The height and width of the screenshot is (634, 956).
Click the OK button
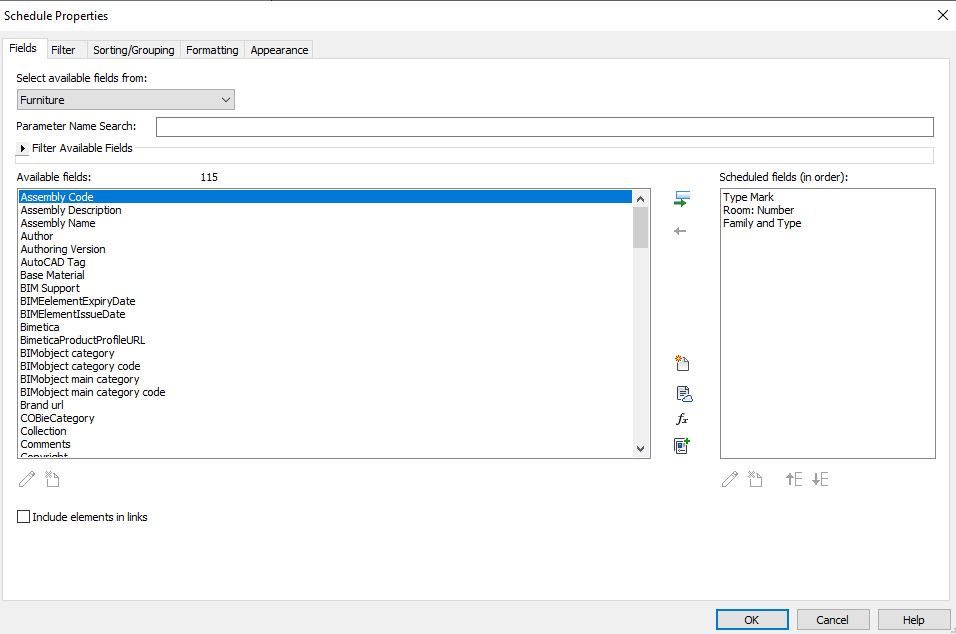[x=752, y=619]
